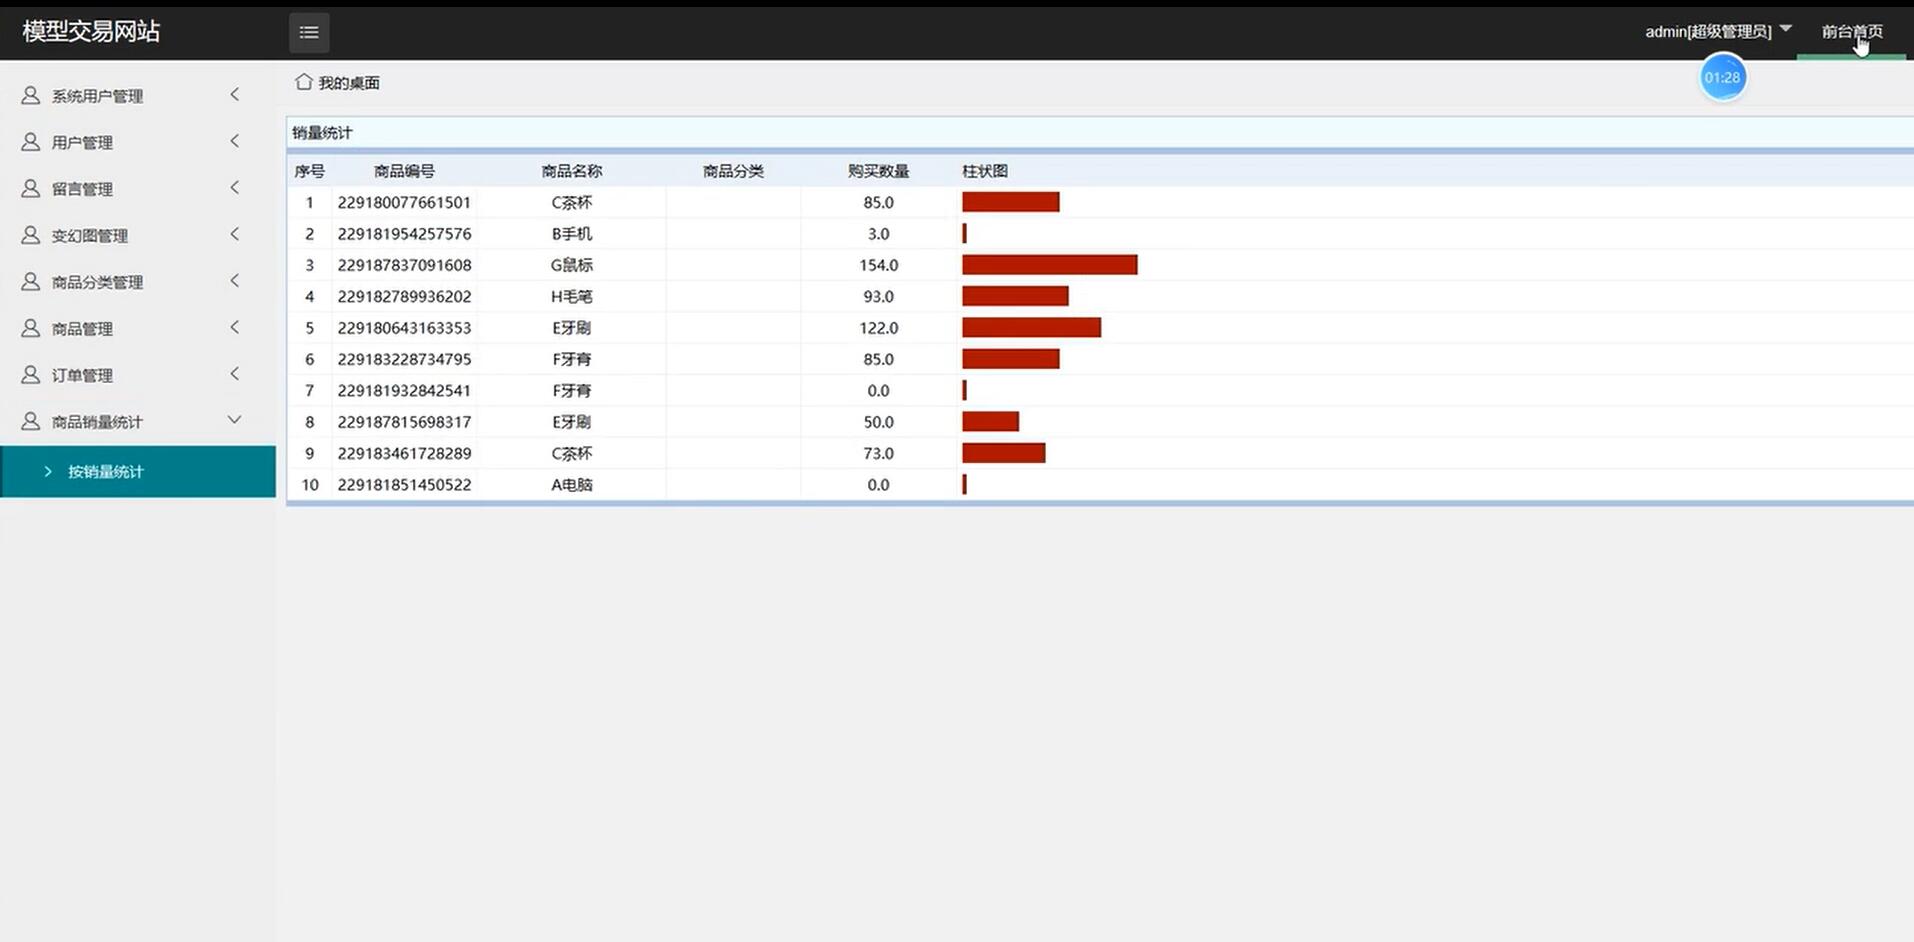Viewport: 1914px width, 942px height.
Task: Click the 购买数量 column header
Action: point(878,171)
